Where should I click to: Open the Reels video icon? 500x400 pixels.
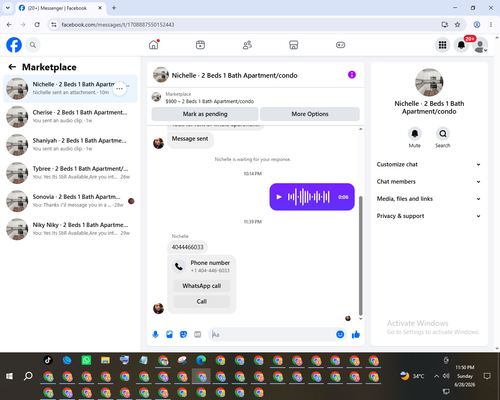pos(200,45)
